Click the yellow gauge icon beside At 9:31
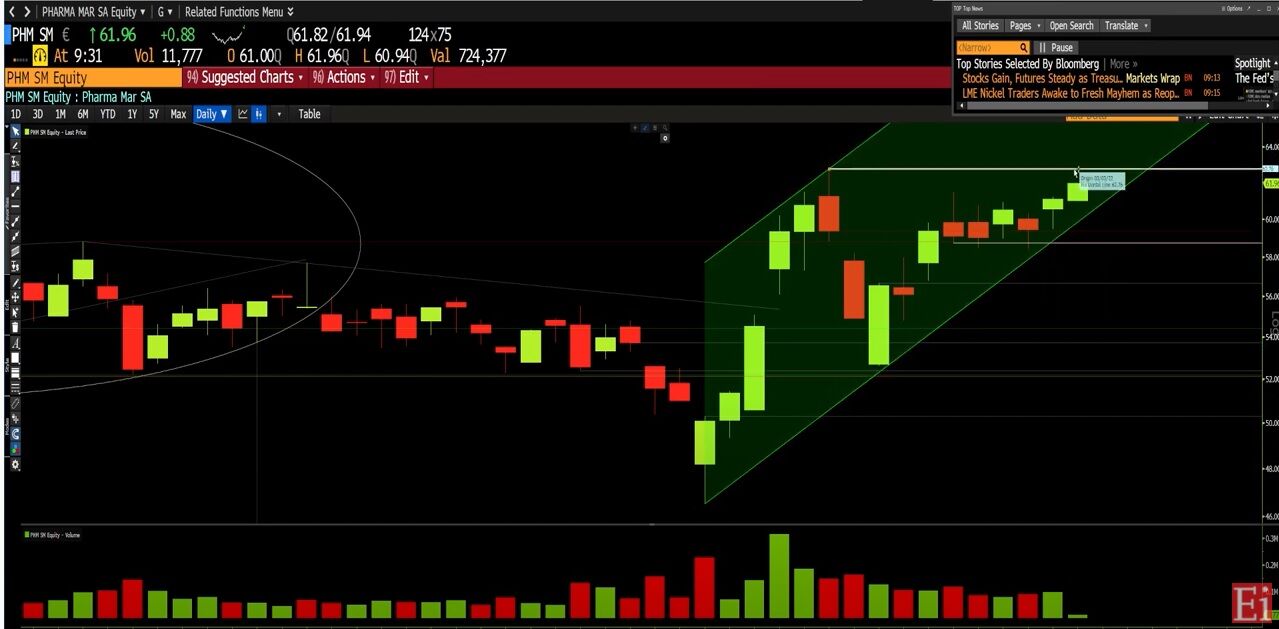 (41, 56)
